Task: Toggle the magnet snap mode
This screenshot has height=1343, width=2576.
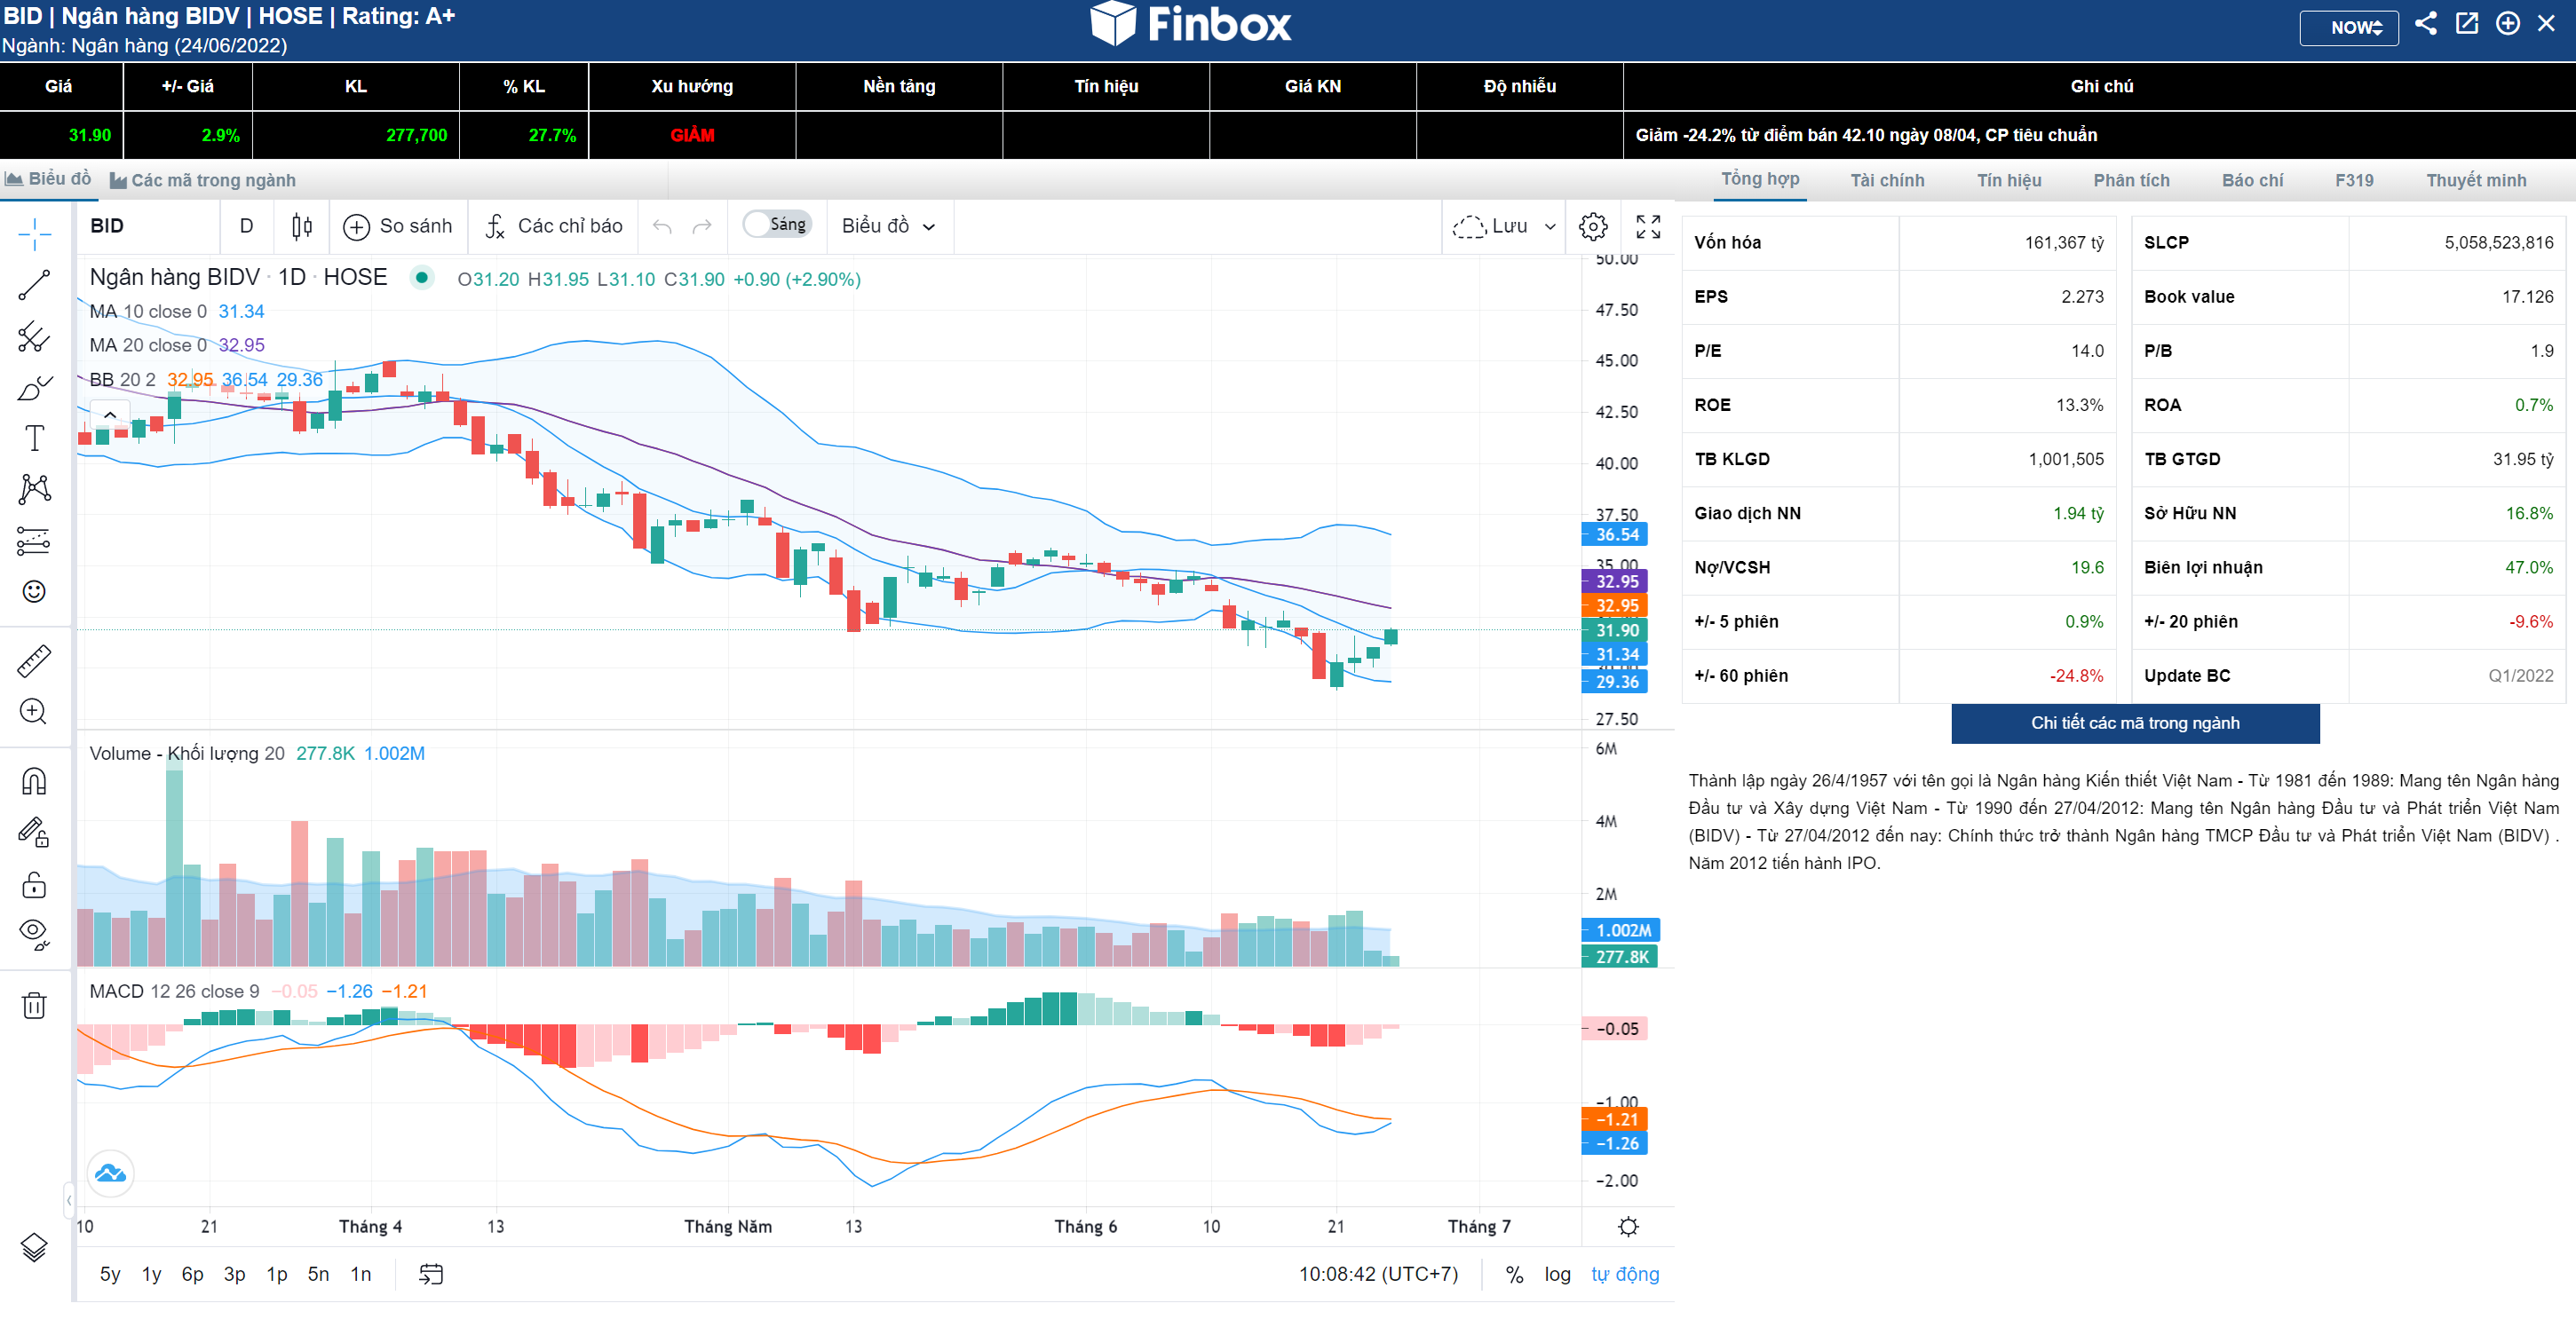Action: [34, 781]
